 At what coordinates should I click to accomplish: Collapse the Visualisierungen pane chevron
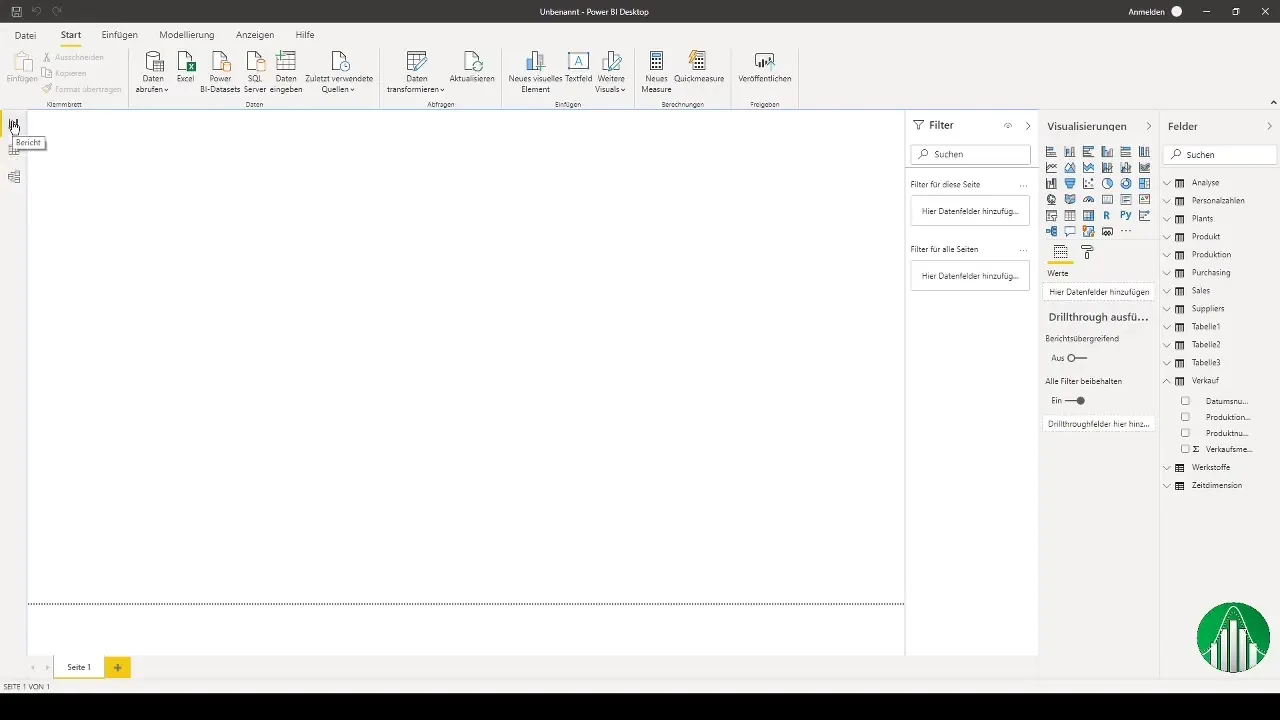1149,127
